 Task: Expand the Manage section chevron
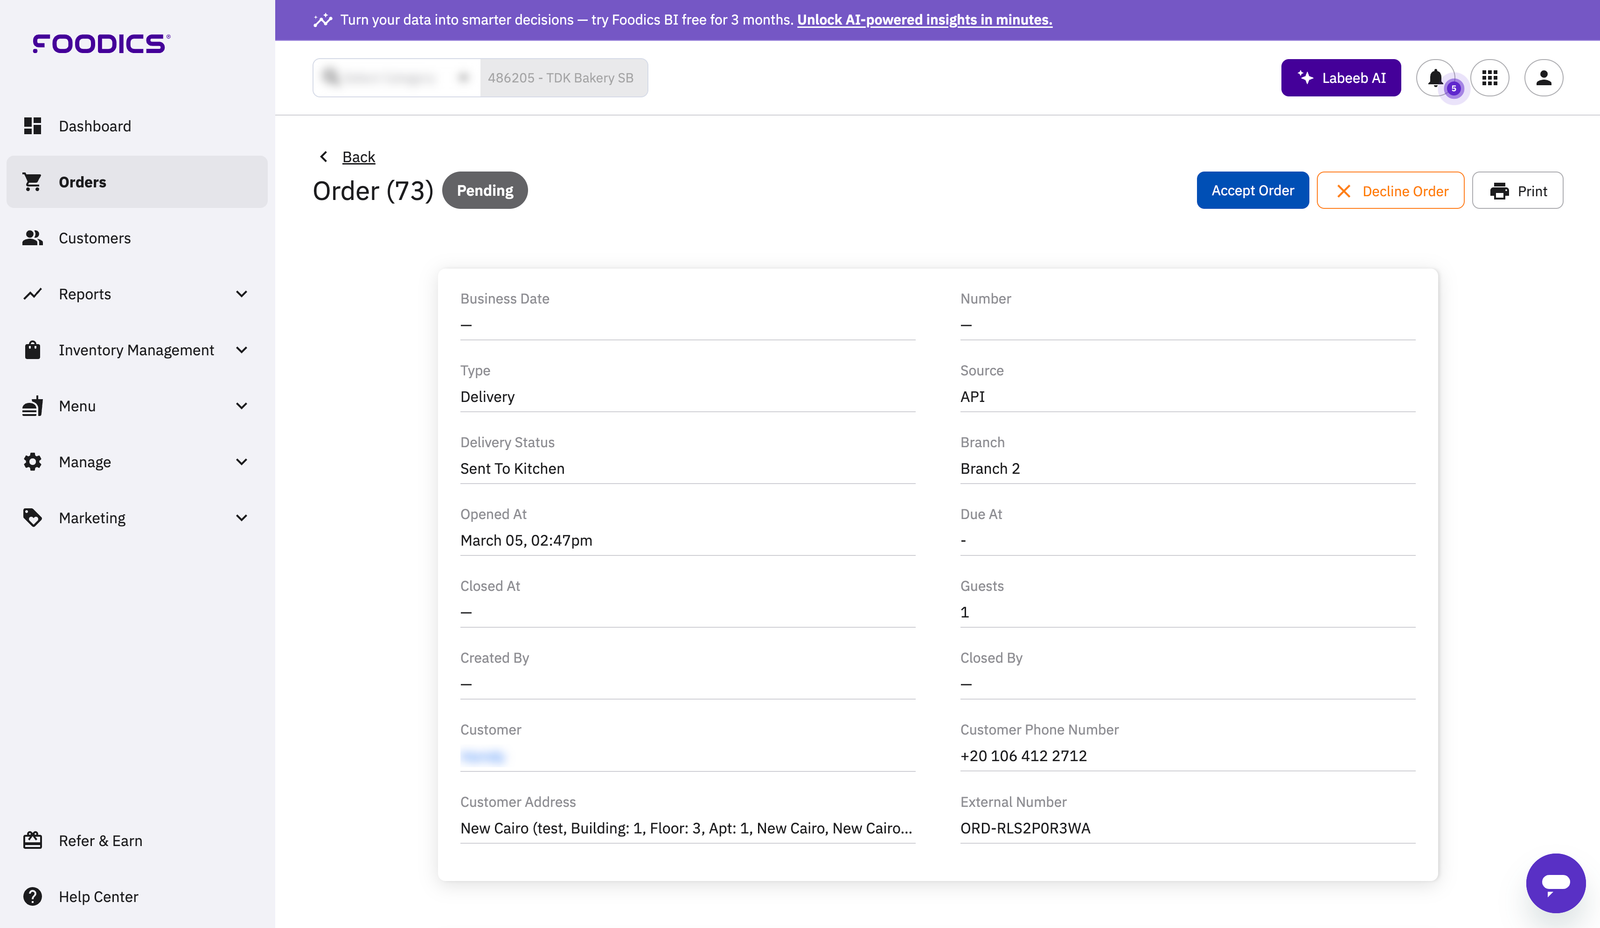point(241,462)
